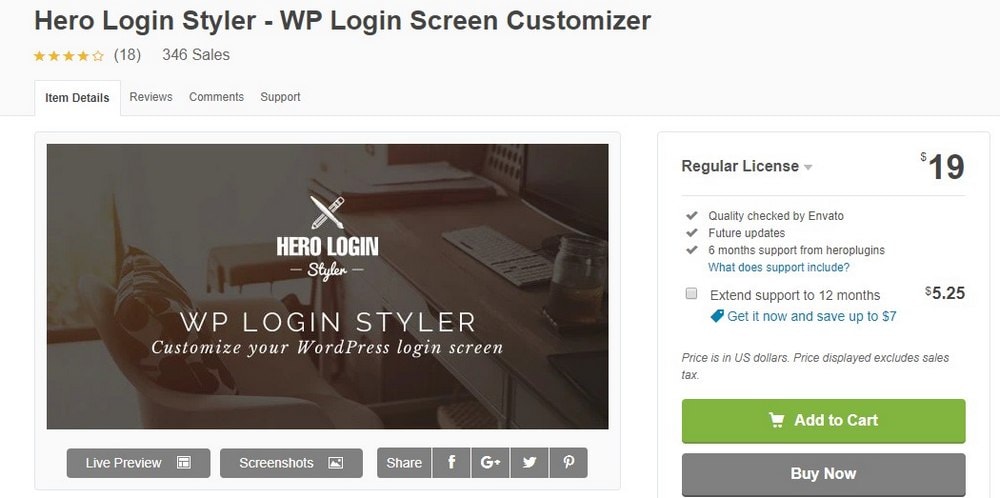Click Get it now and save link

point(811,316)
